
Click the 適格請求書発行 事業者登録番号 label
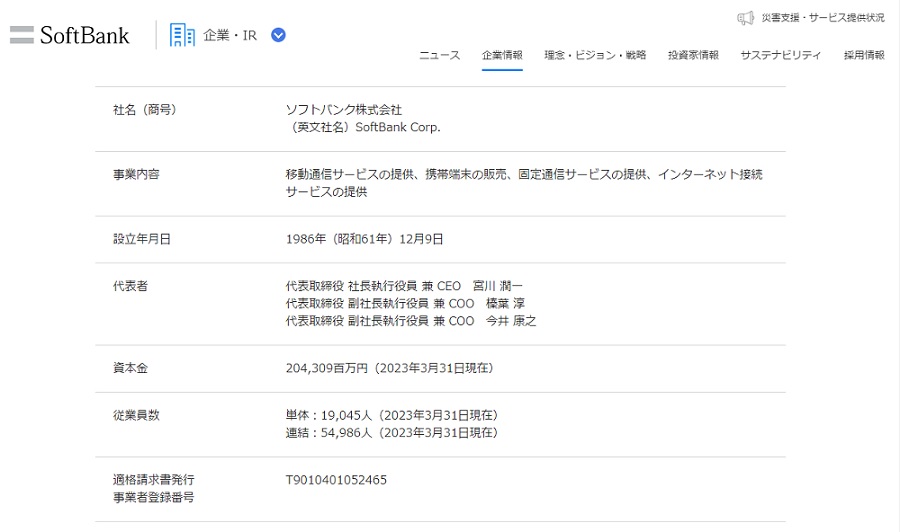tap(153, 488)
